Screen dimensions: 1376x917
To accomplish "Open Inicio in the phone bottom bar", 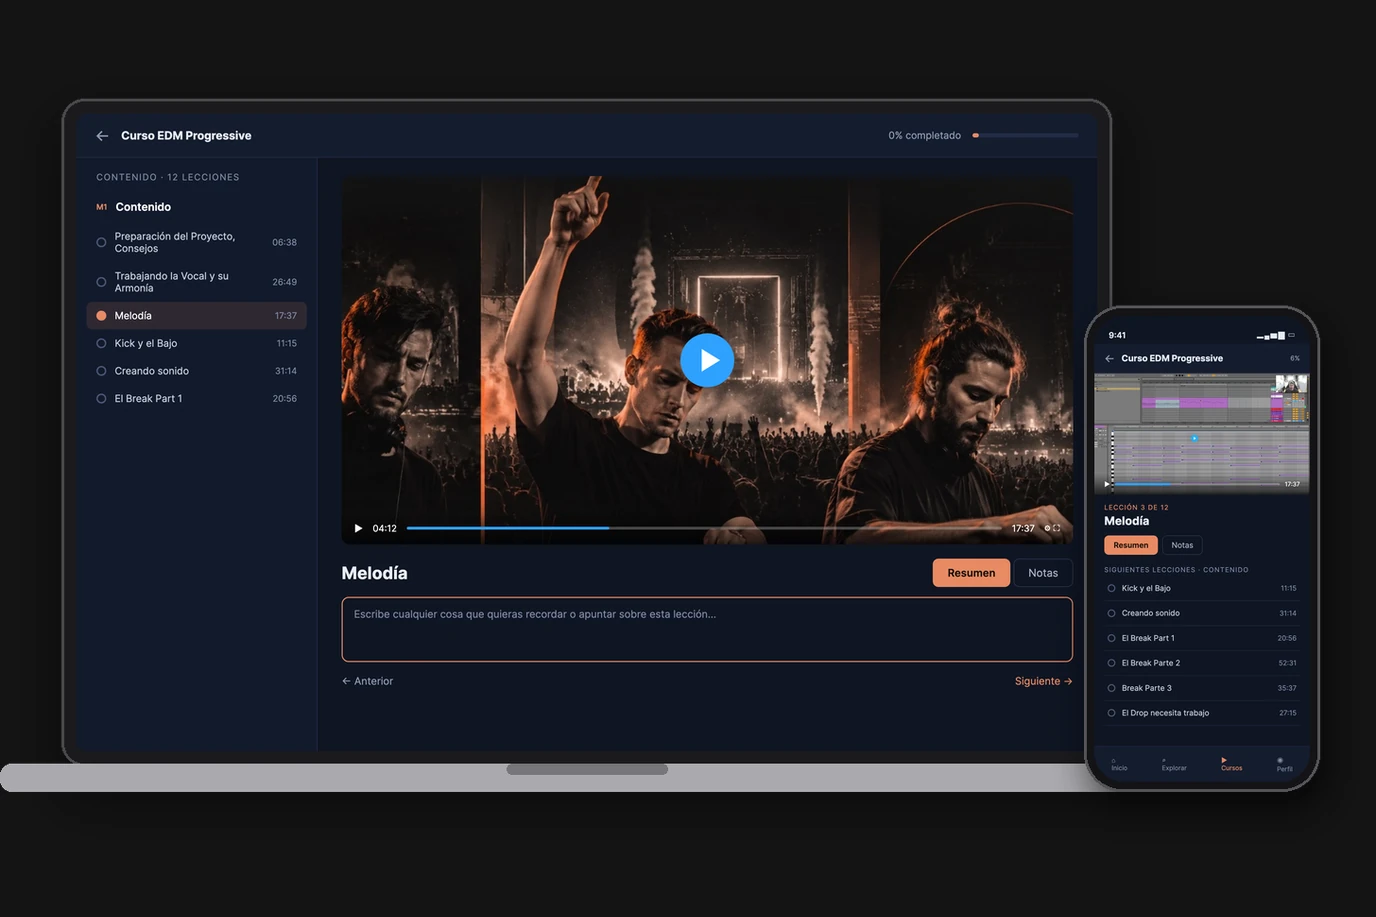I will [x=1119, y=765].
